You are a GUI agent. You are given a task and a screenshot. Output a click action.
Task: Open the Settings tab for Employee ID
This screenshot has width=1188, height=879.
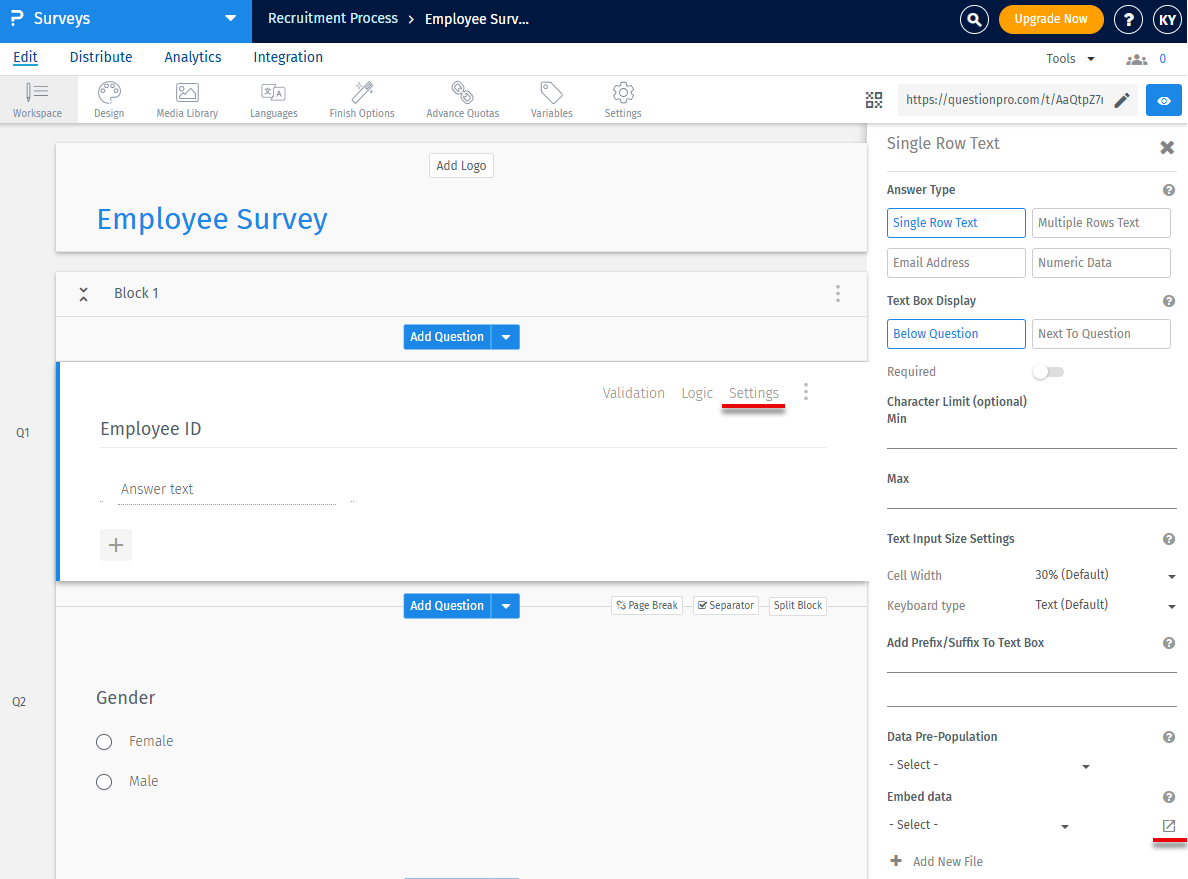(754, 392)
